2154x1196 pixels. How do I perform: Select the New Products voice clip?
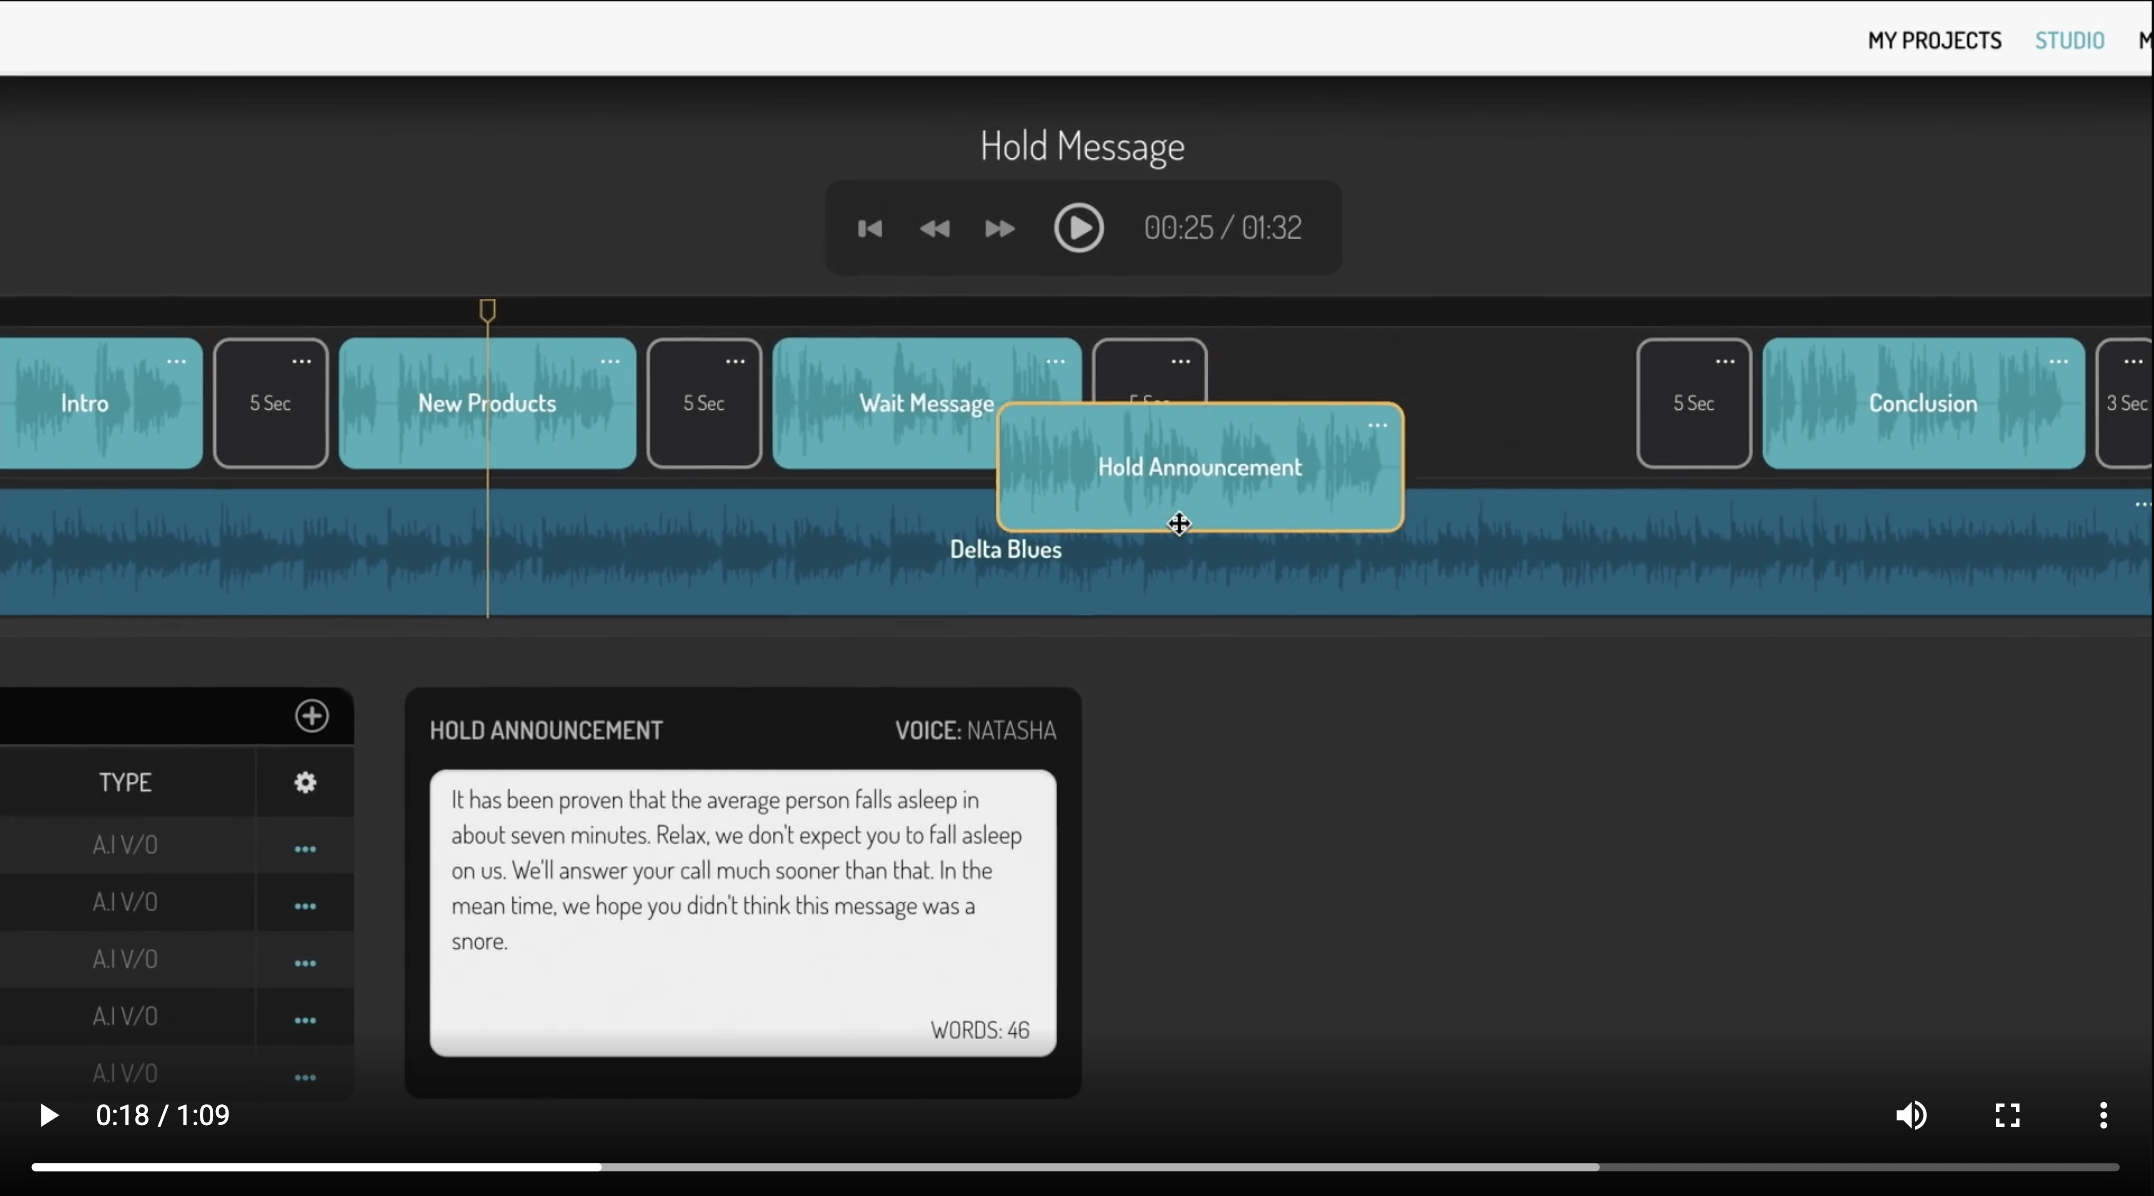click(487, 403)
